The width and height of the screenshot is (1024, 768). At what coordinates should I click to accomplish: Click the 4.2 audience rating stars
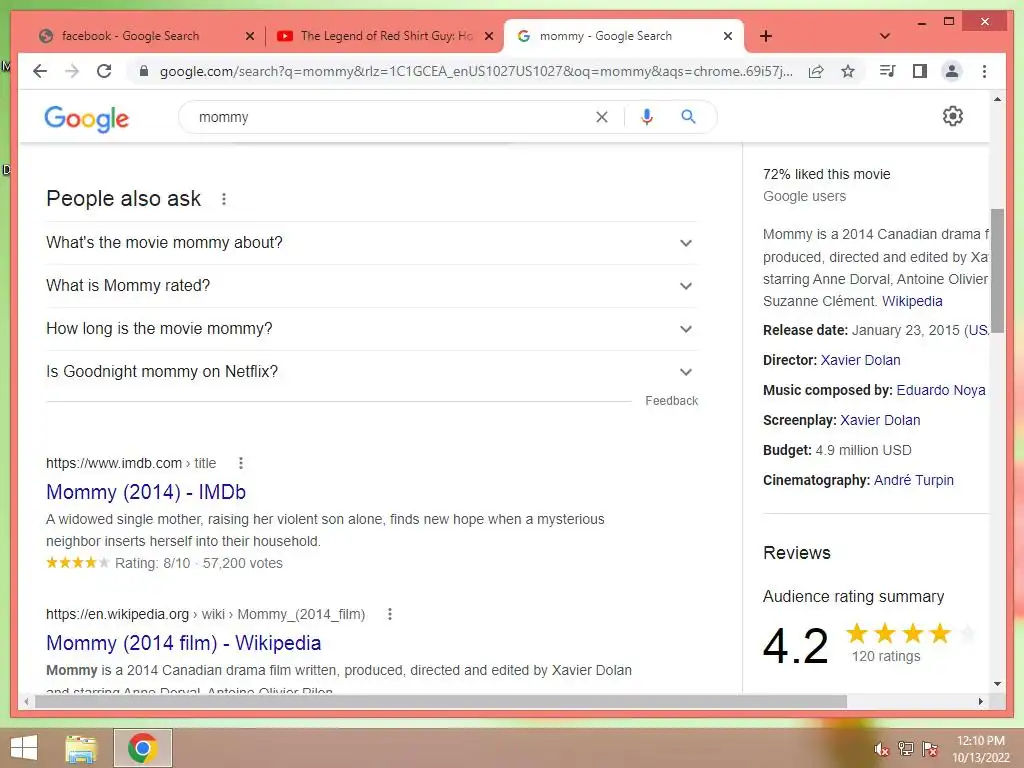point(910,633)
